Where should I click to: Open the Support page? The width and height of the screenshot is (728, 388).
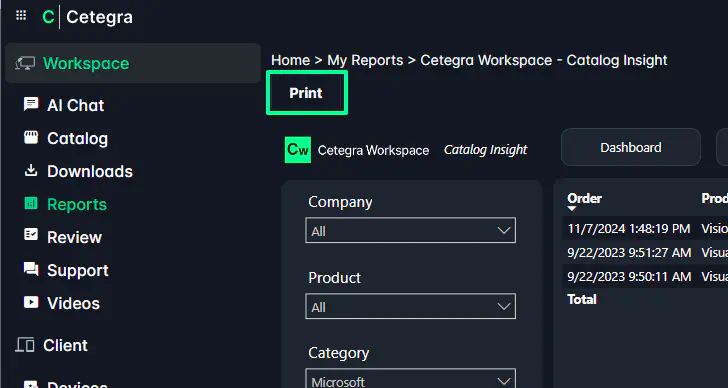[x=78, y=271]
